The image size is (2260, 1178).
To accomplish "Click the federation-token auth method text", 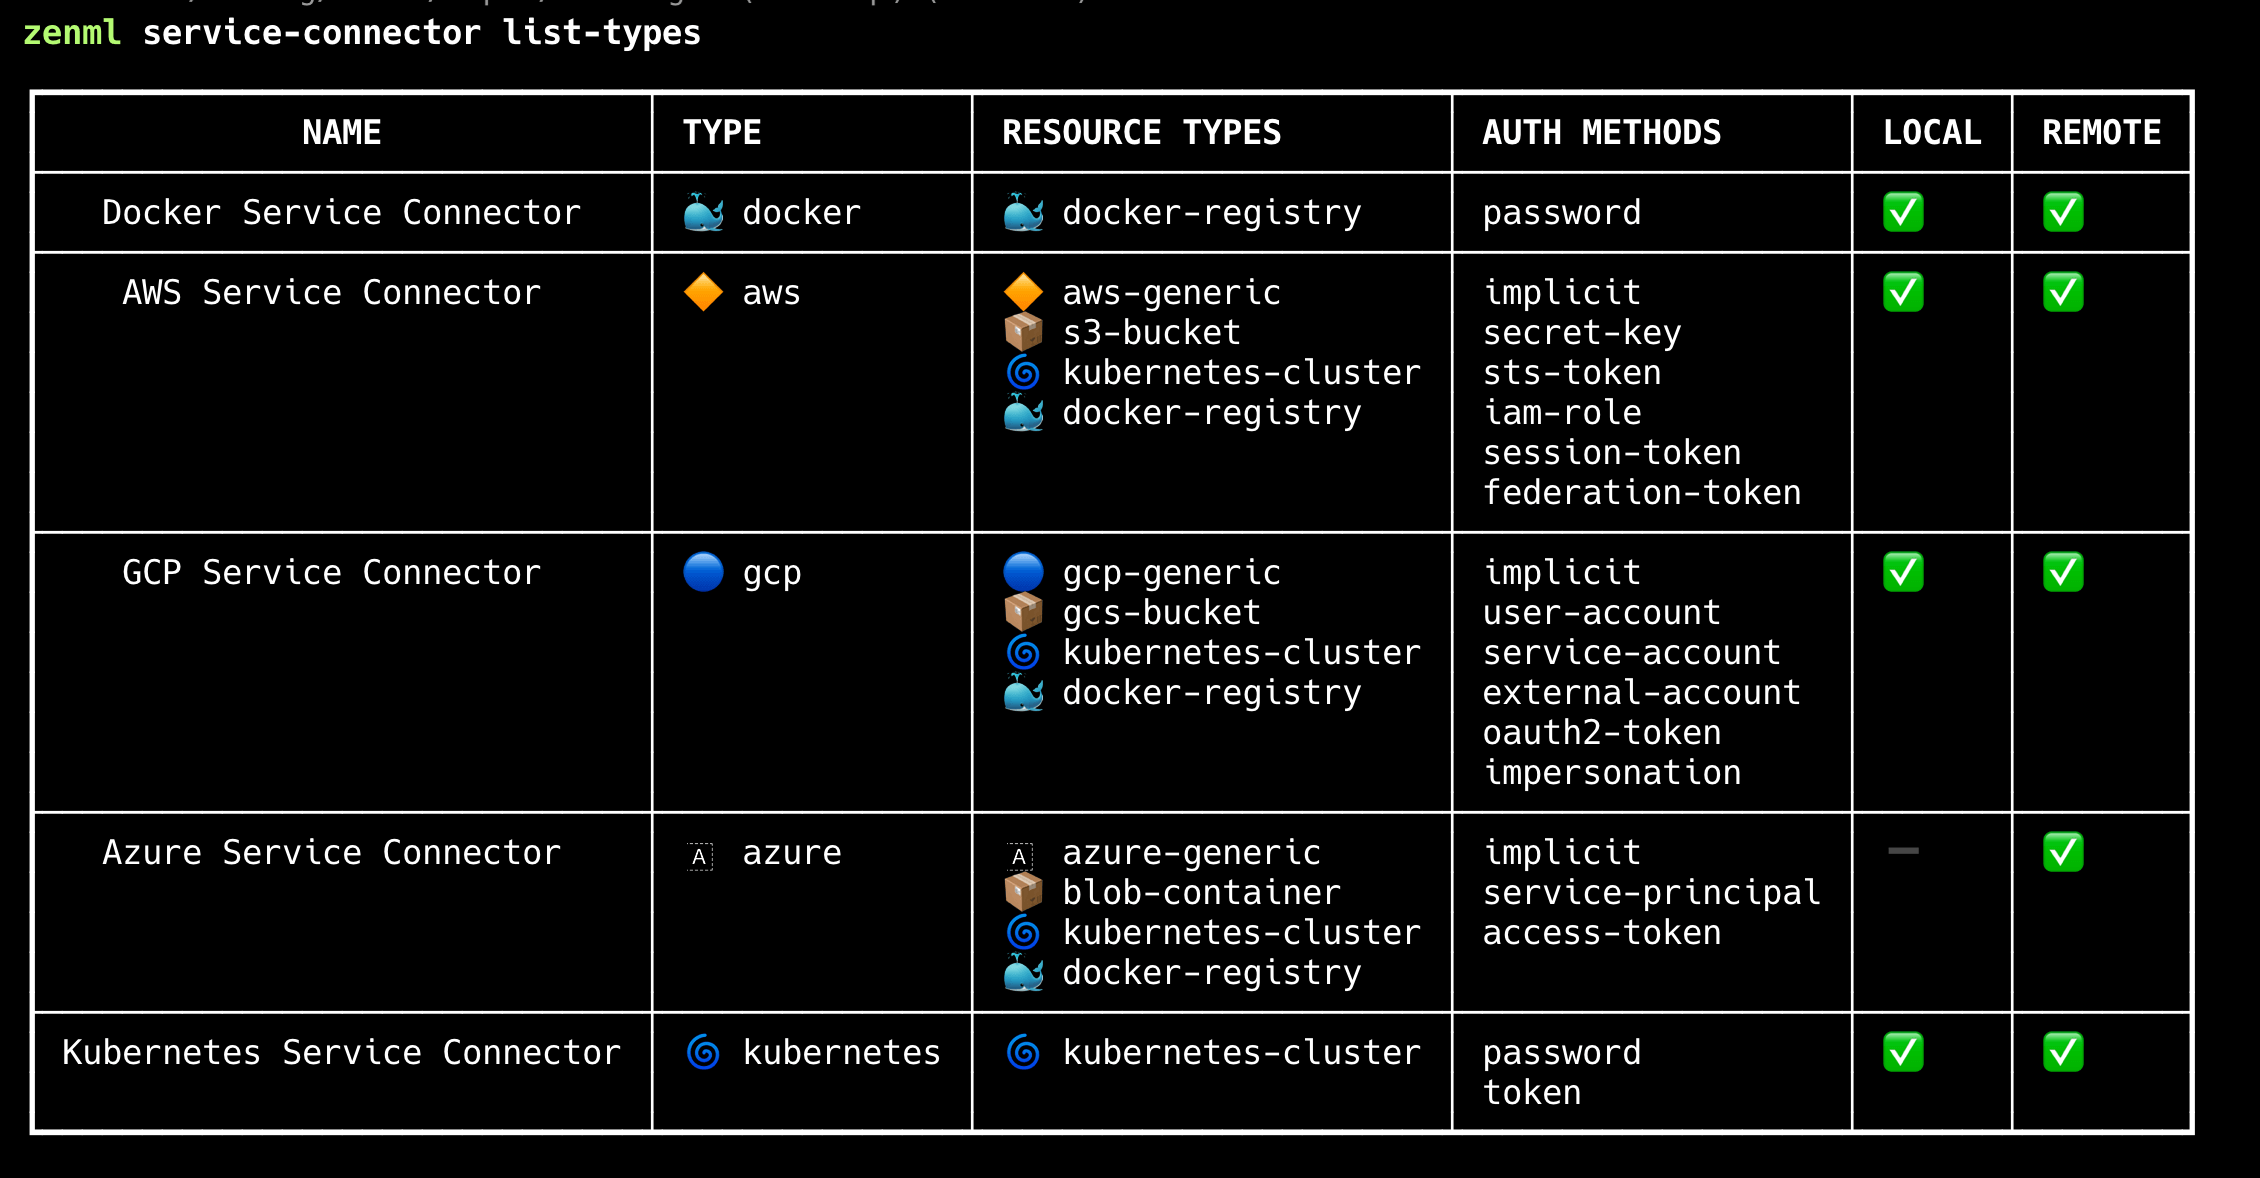I will tap(1641, 492).
